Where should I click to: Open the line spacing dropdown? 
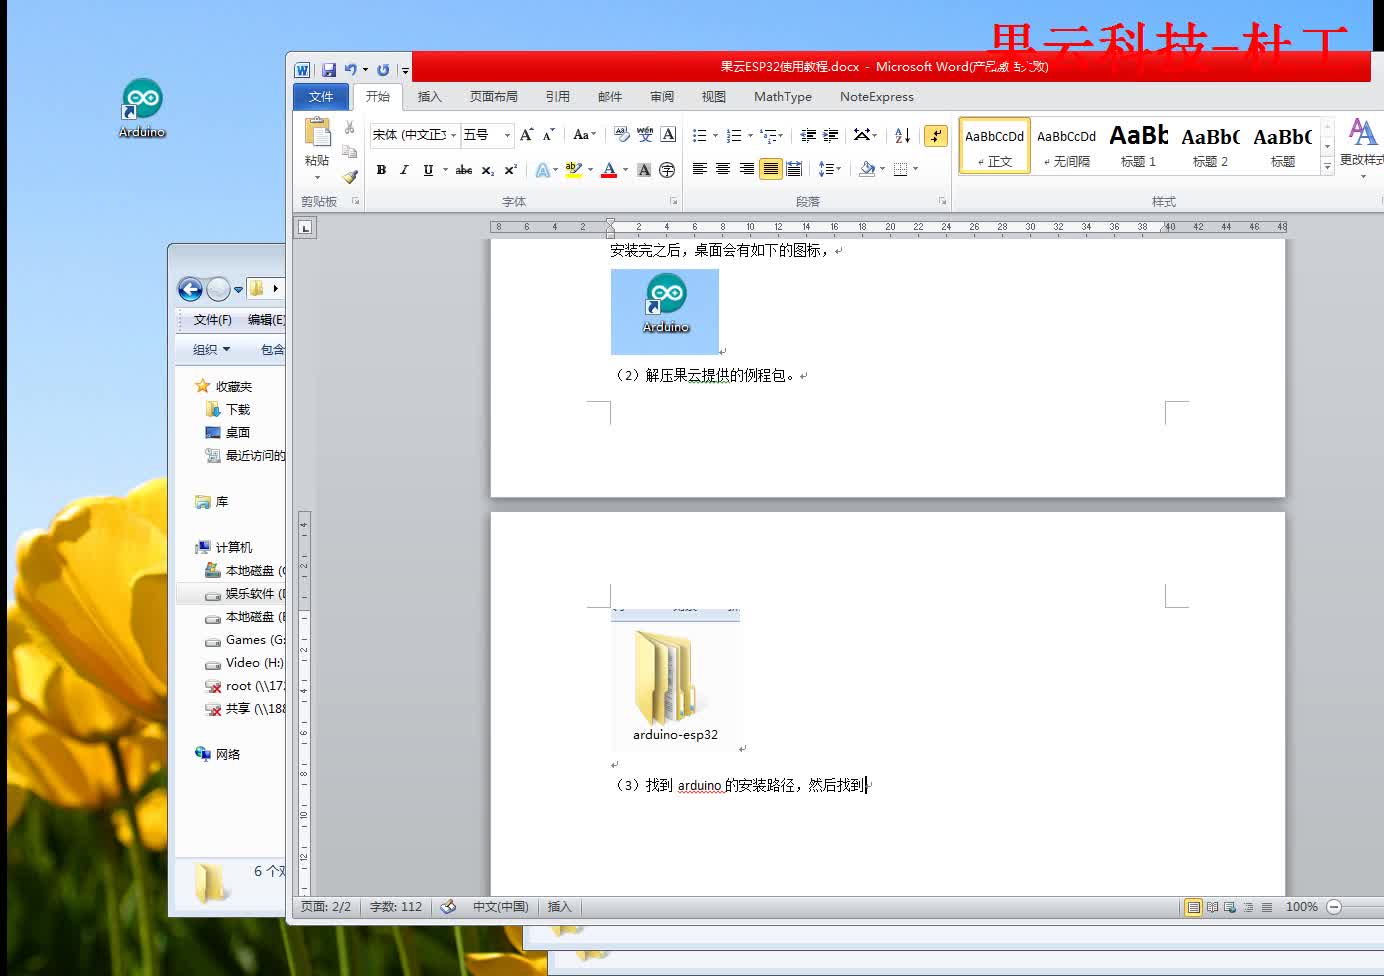(x=830, y=169)
